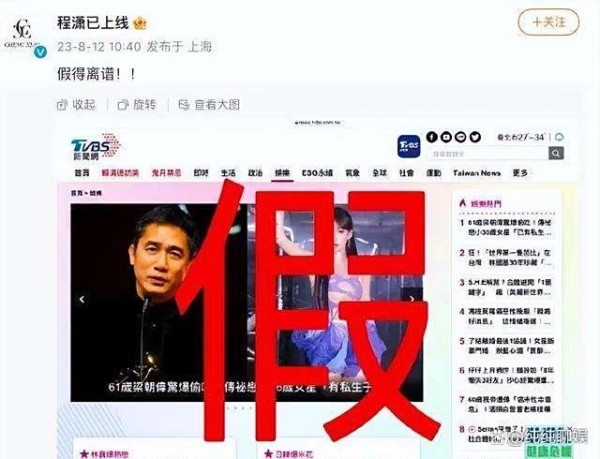Click the Twitter icon in the header
Screen dimensions: 600x459
[475, 137]
